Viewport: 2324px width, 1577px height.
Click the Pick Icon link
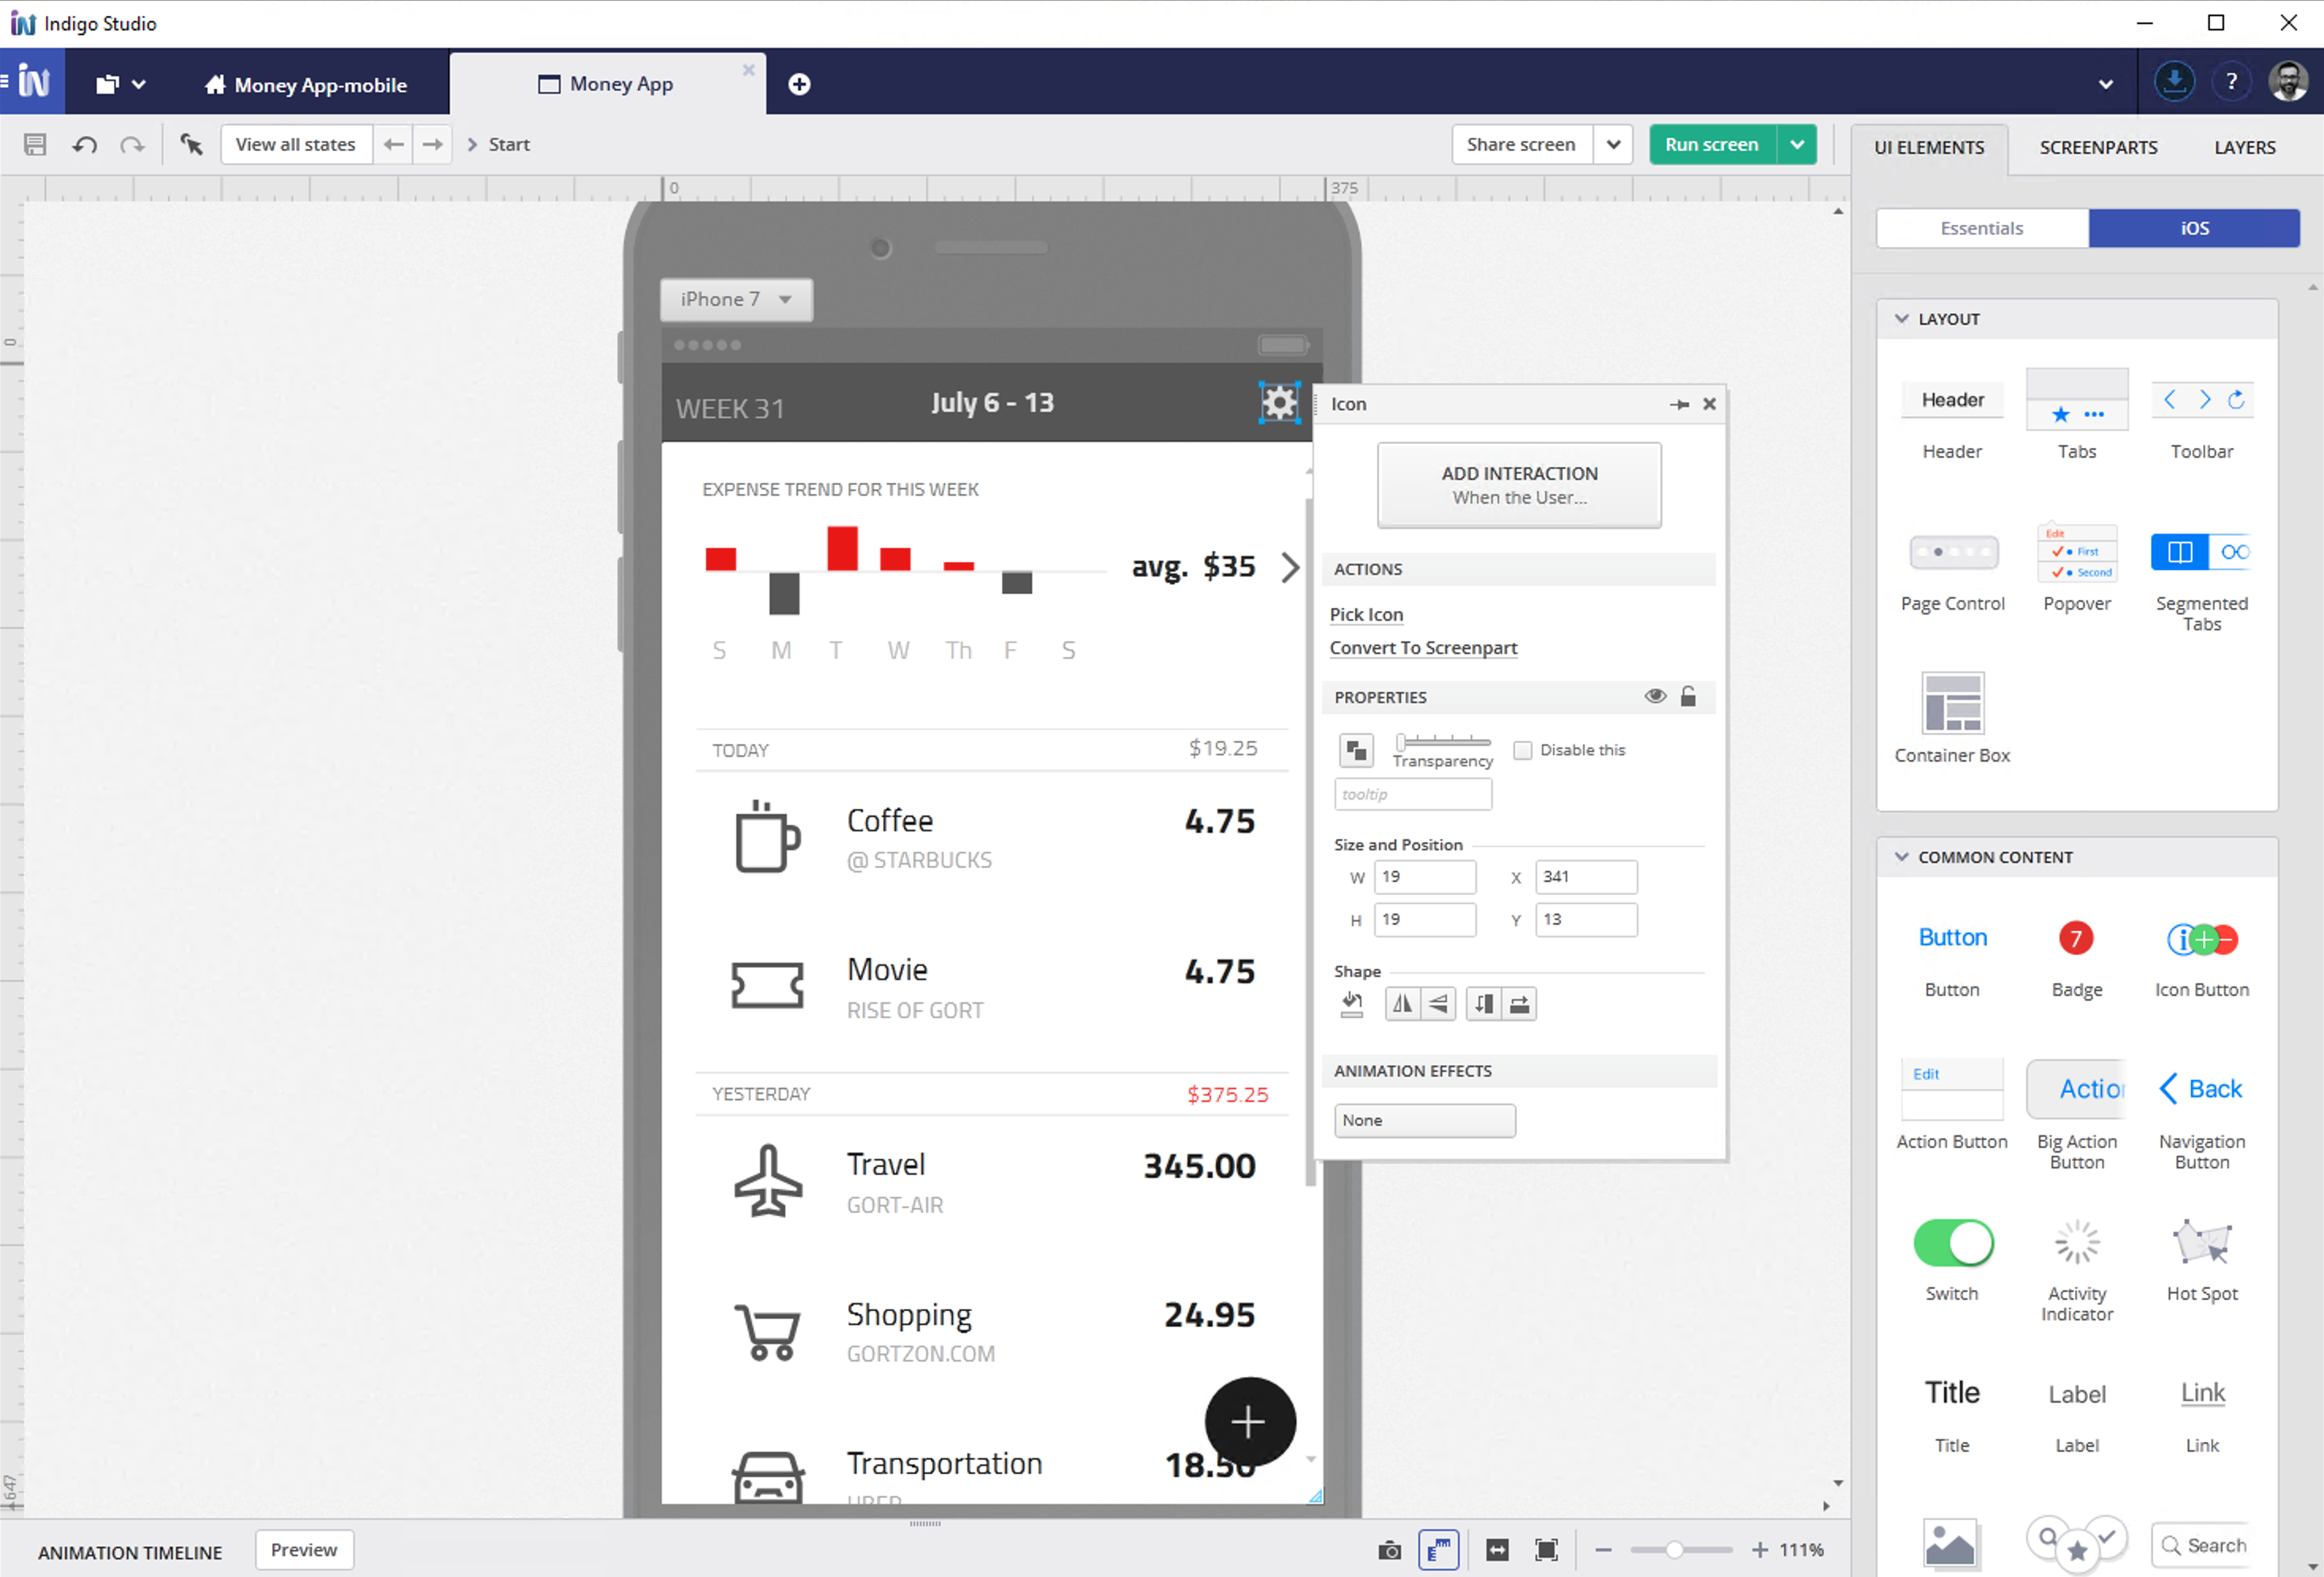tap(1366, 614)
